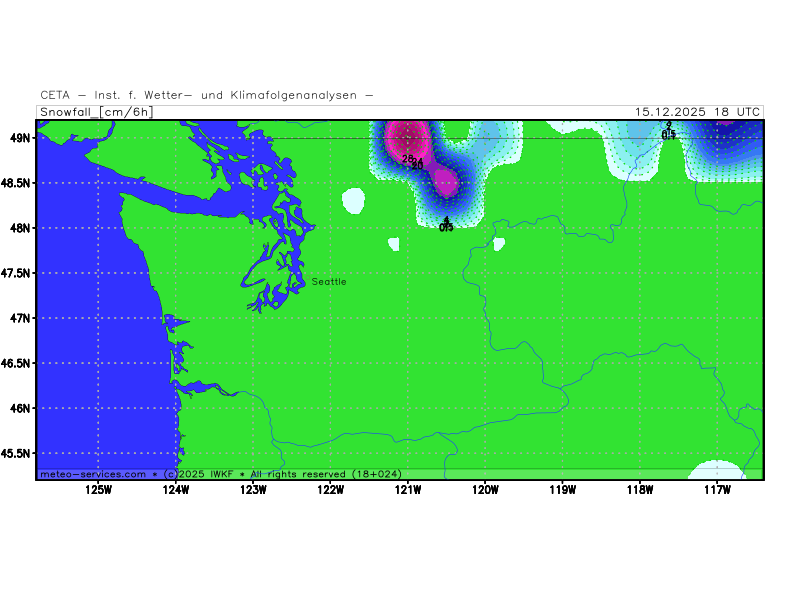Click the 46N latitude label
The image size is (800, 600).
pyautogui.click(x=19, y=408)
